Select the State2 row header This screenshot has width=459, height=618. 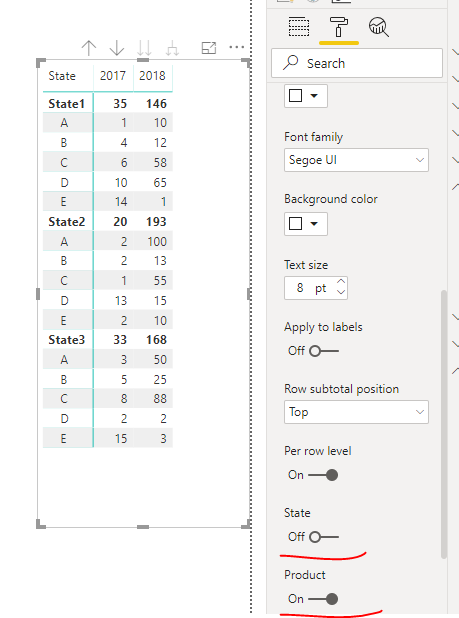(x=67, y=222)
